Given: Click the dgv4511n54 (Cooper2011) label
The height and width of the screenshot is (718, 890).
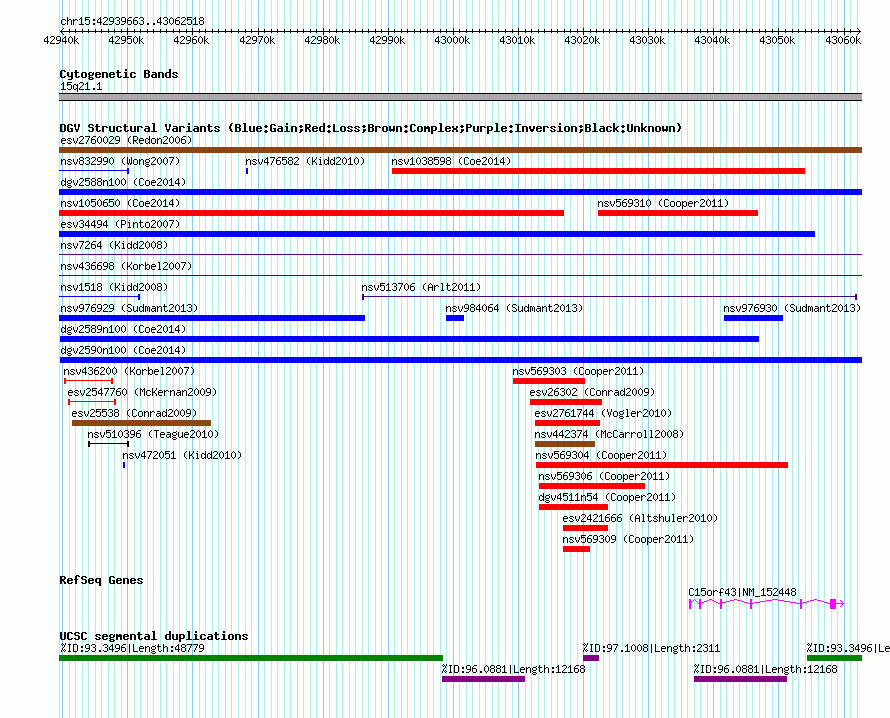Looking at the screenshot, I should [x=607, y=497].
